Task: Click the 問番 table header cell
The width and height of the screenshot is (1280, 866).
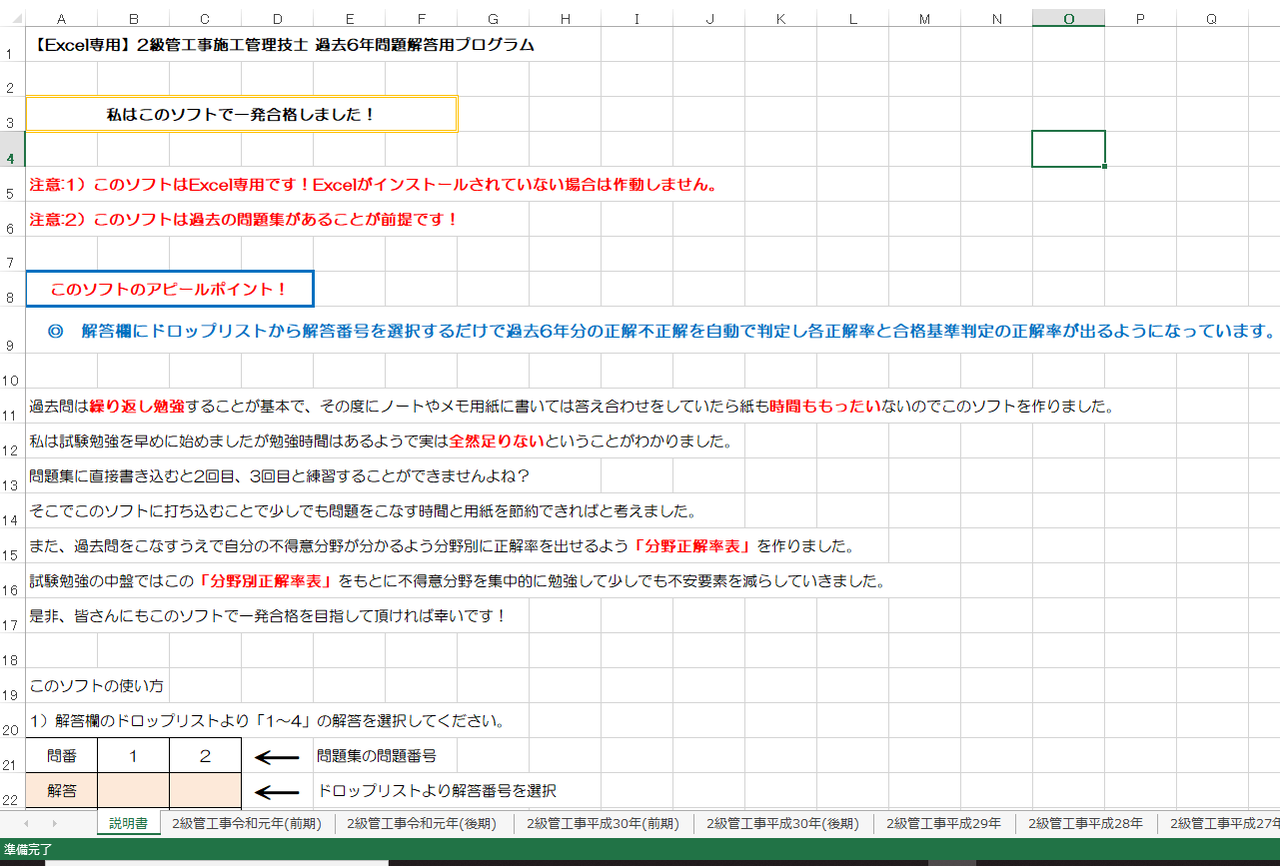Action: [61, 756]
